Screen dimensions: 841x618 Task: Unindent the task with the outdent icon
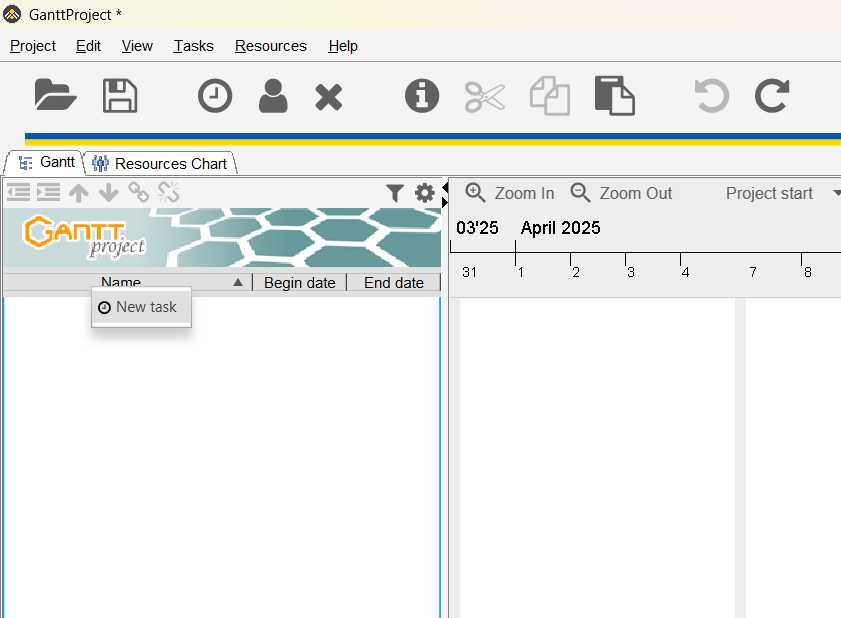pos(19,192)
